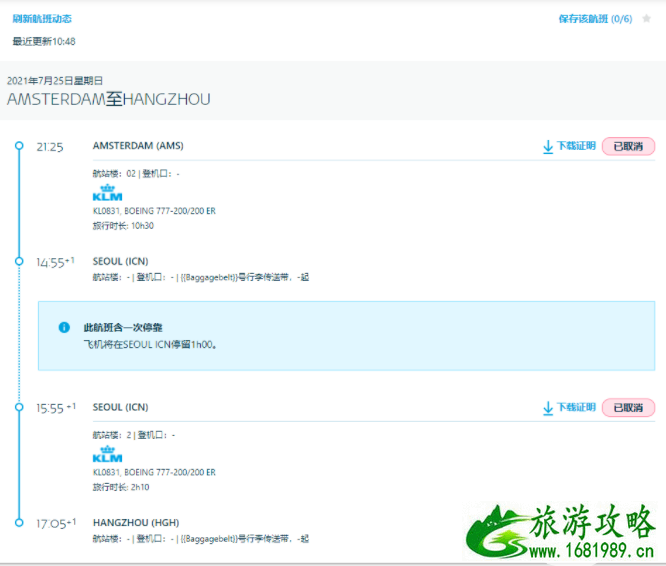This screenshot has width=666, height=566.
Task: Click 此航班含一次停靠 notice title
Action: (x=123, y=327)
